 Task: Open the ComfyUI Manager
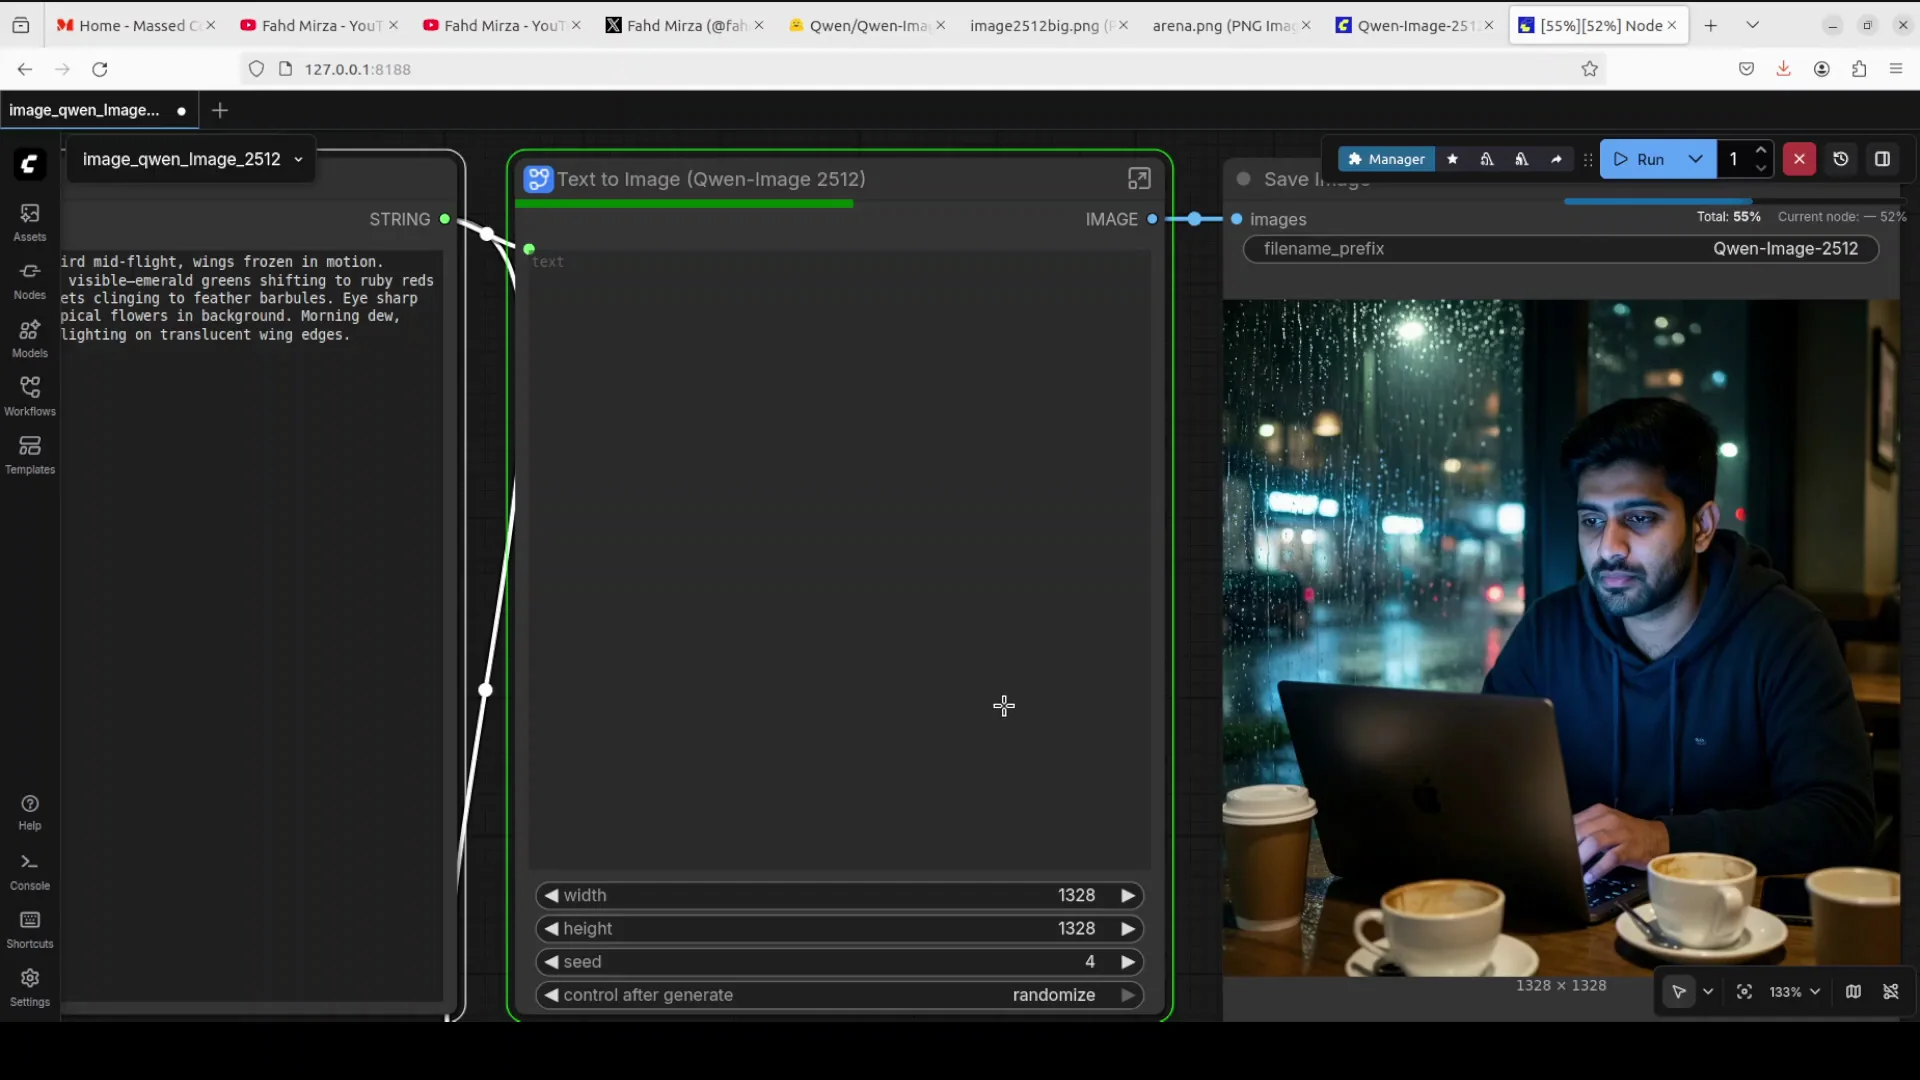(x=1386, y=159)
